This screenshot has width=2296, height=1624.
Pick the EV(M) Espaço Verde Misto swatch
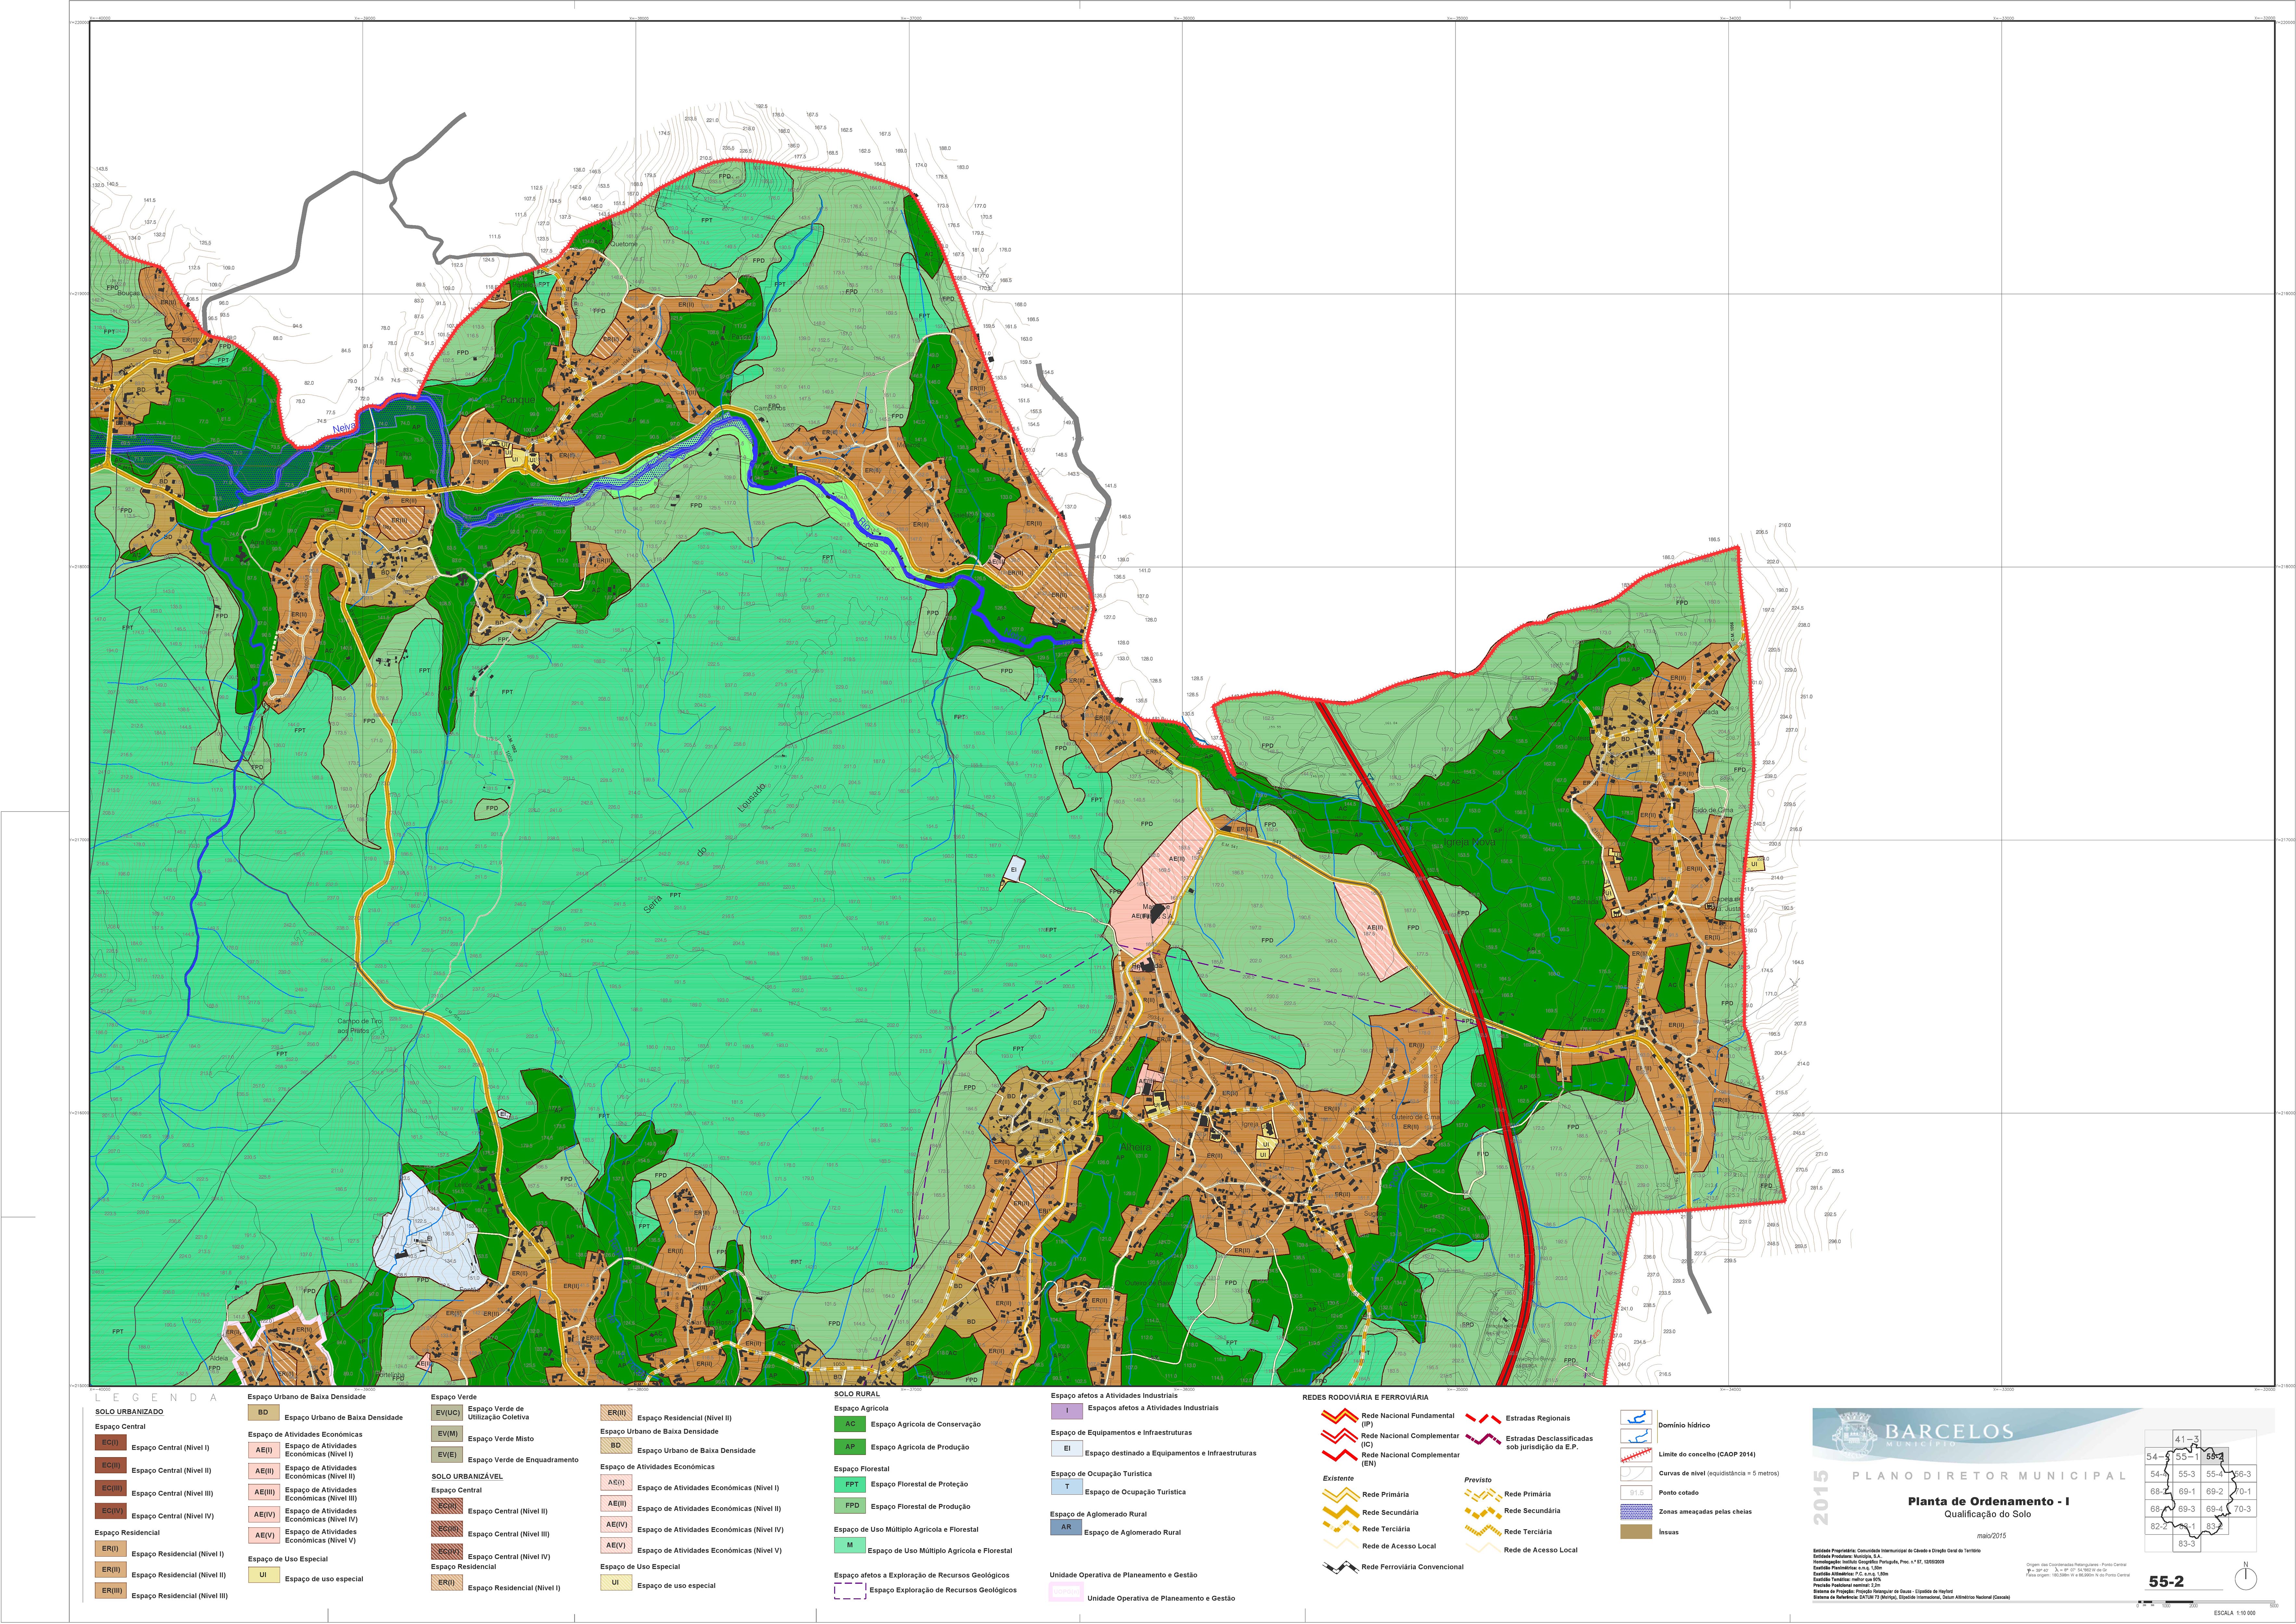point(447,1434)
